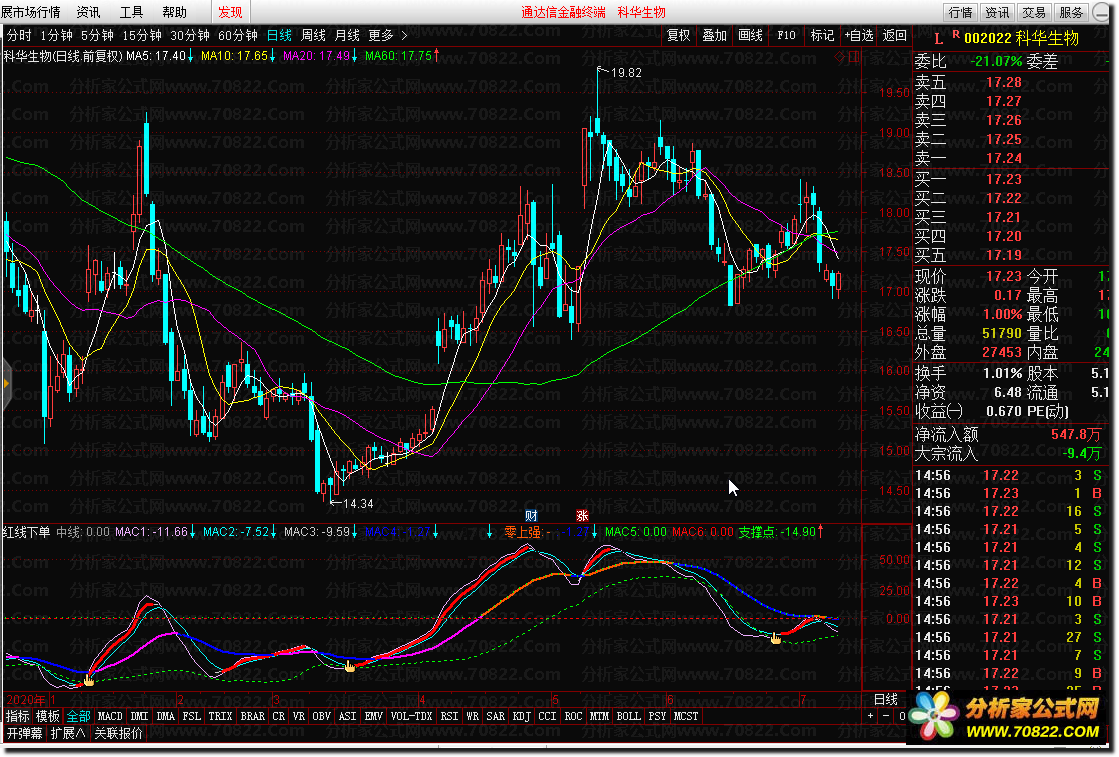Viewport: 1119px width, 757px height.
Task: Expand the left side panel arrow
Action: tap(6, 384)
